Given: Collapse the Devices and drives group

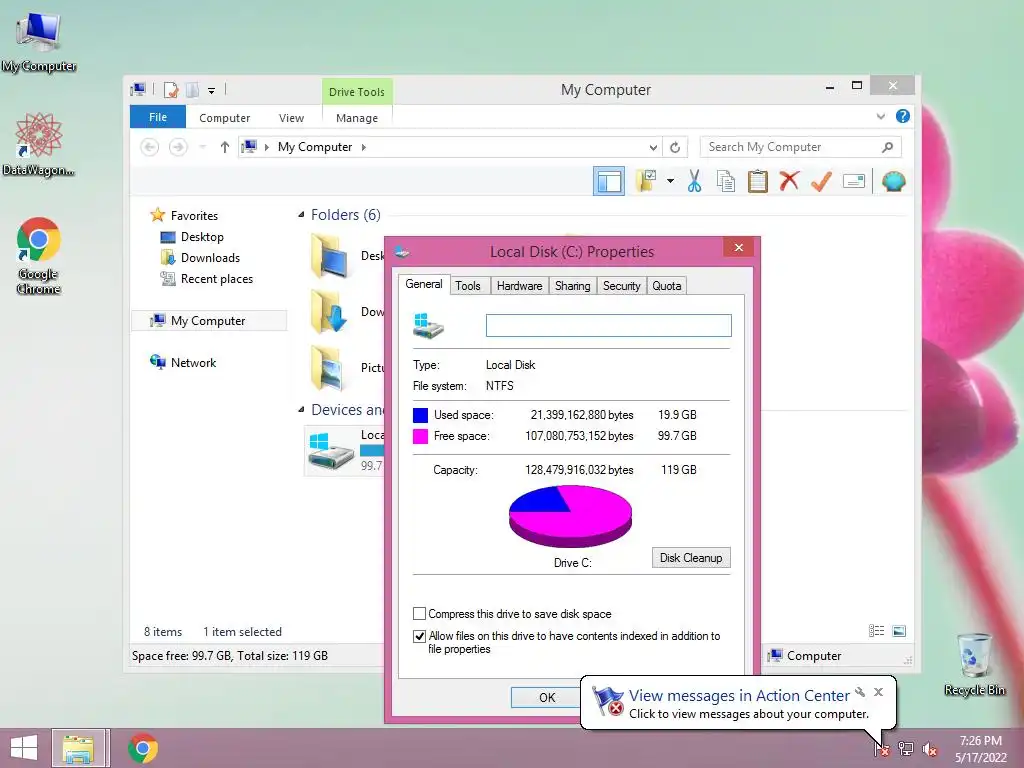Looking at the screenshot, I should tap(301, 409).
